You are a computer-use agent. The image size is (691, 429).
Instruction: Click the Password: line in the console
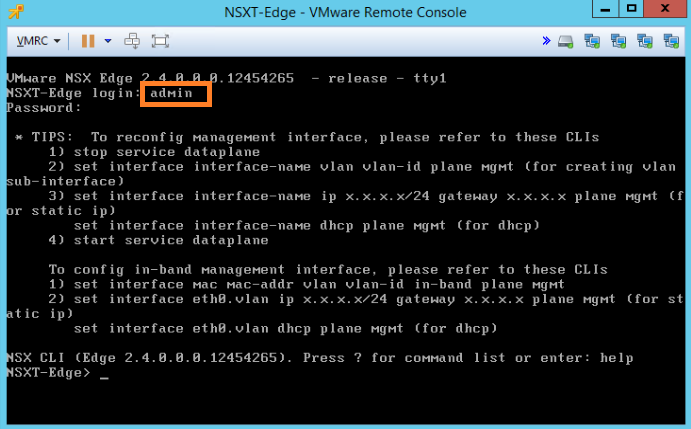(x=37, y=106)
